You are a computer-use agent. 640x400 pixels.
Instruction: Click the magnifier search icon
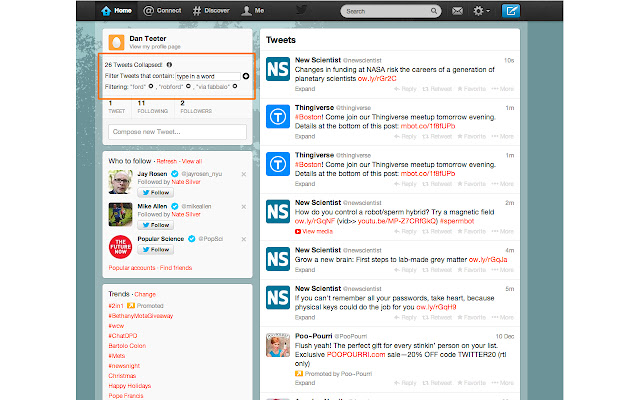(x=433, y=11)
